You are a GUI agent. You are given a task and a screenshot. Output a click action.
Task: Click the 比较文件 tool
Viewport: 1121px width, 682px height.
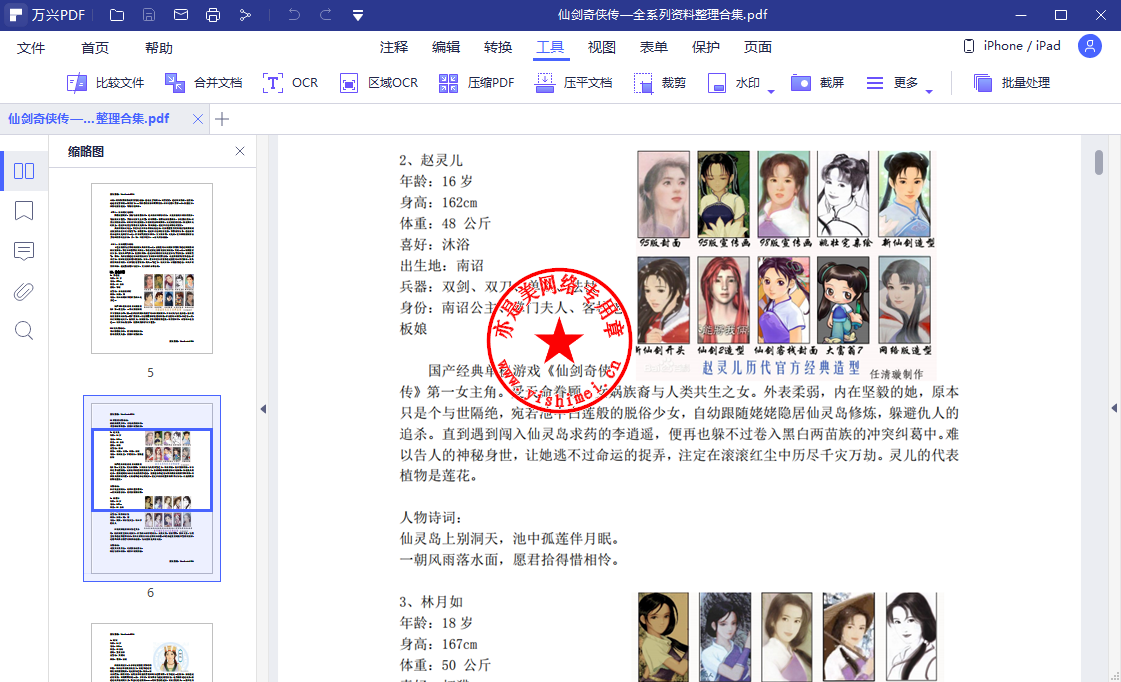tap(105, 83)
